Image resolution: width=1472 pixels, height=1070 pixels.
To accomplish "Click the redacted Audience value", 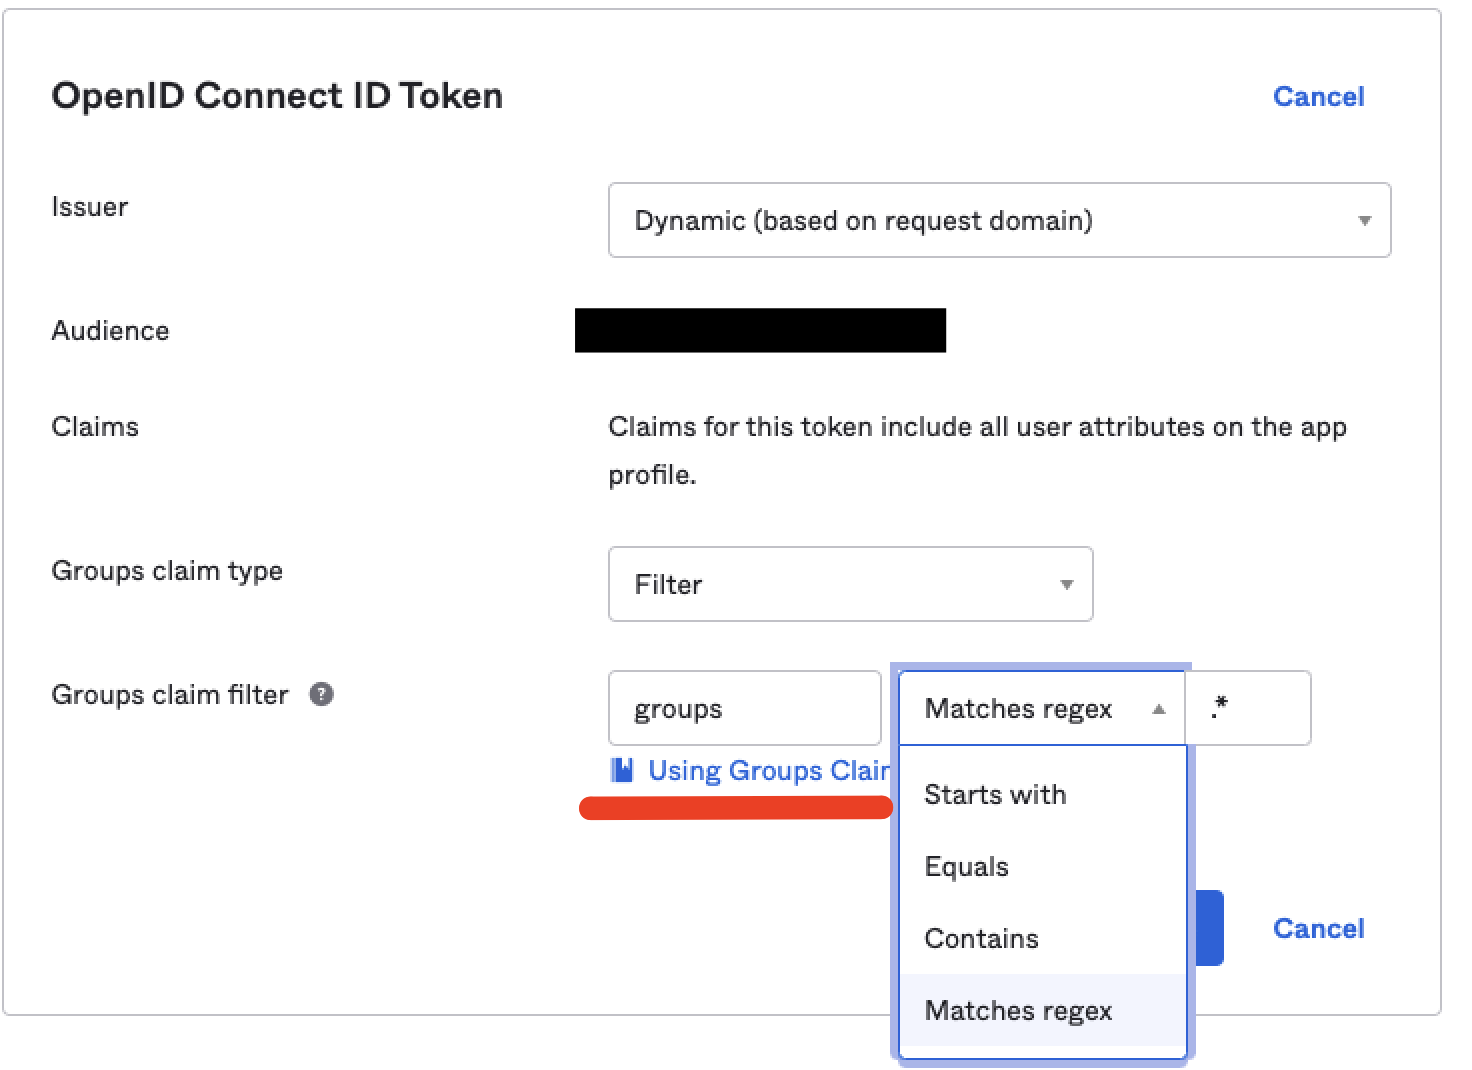I will click(761, 330).
